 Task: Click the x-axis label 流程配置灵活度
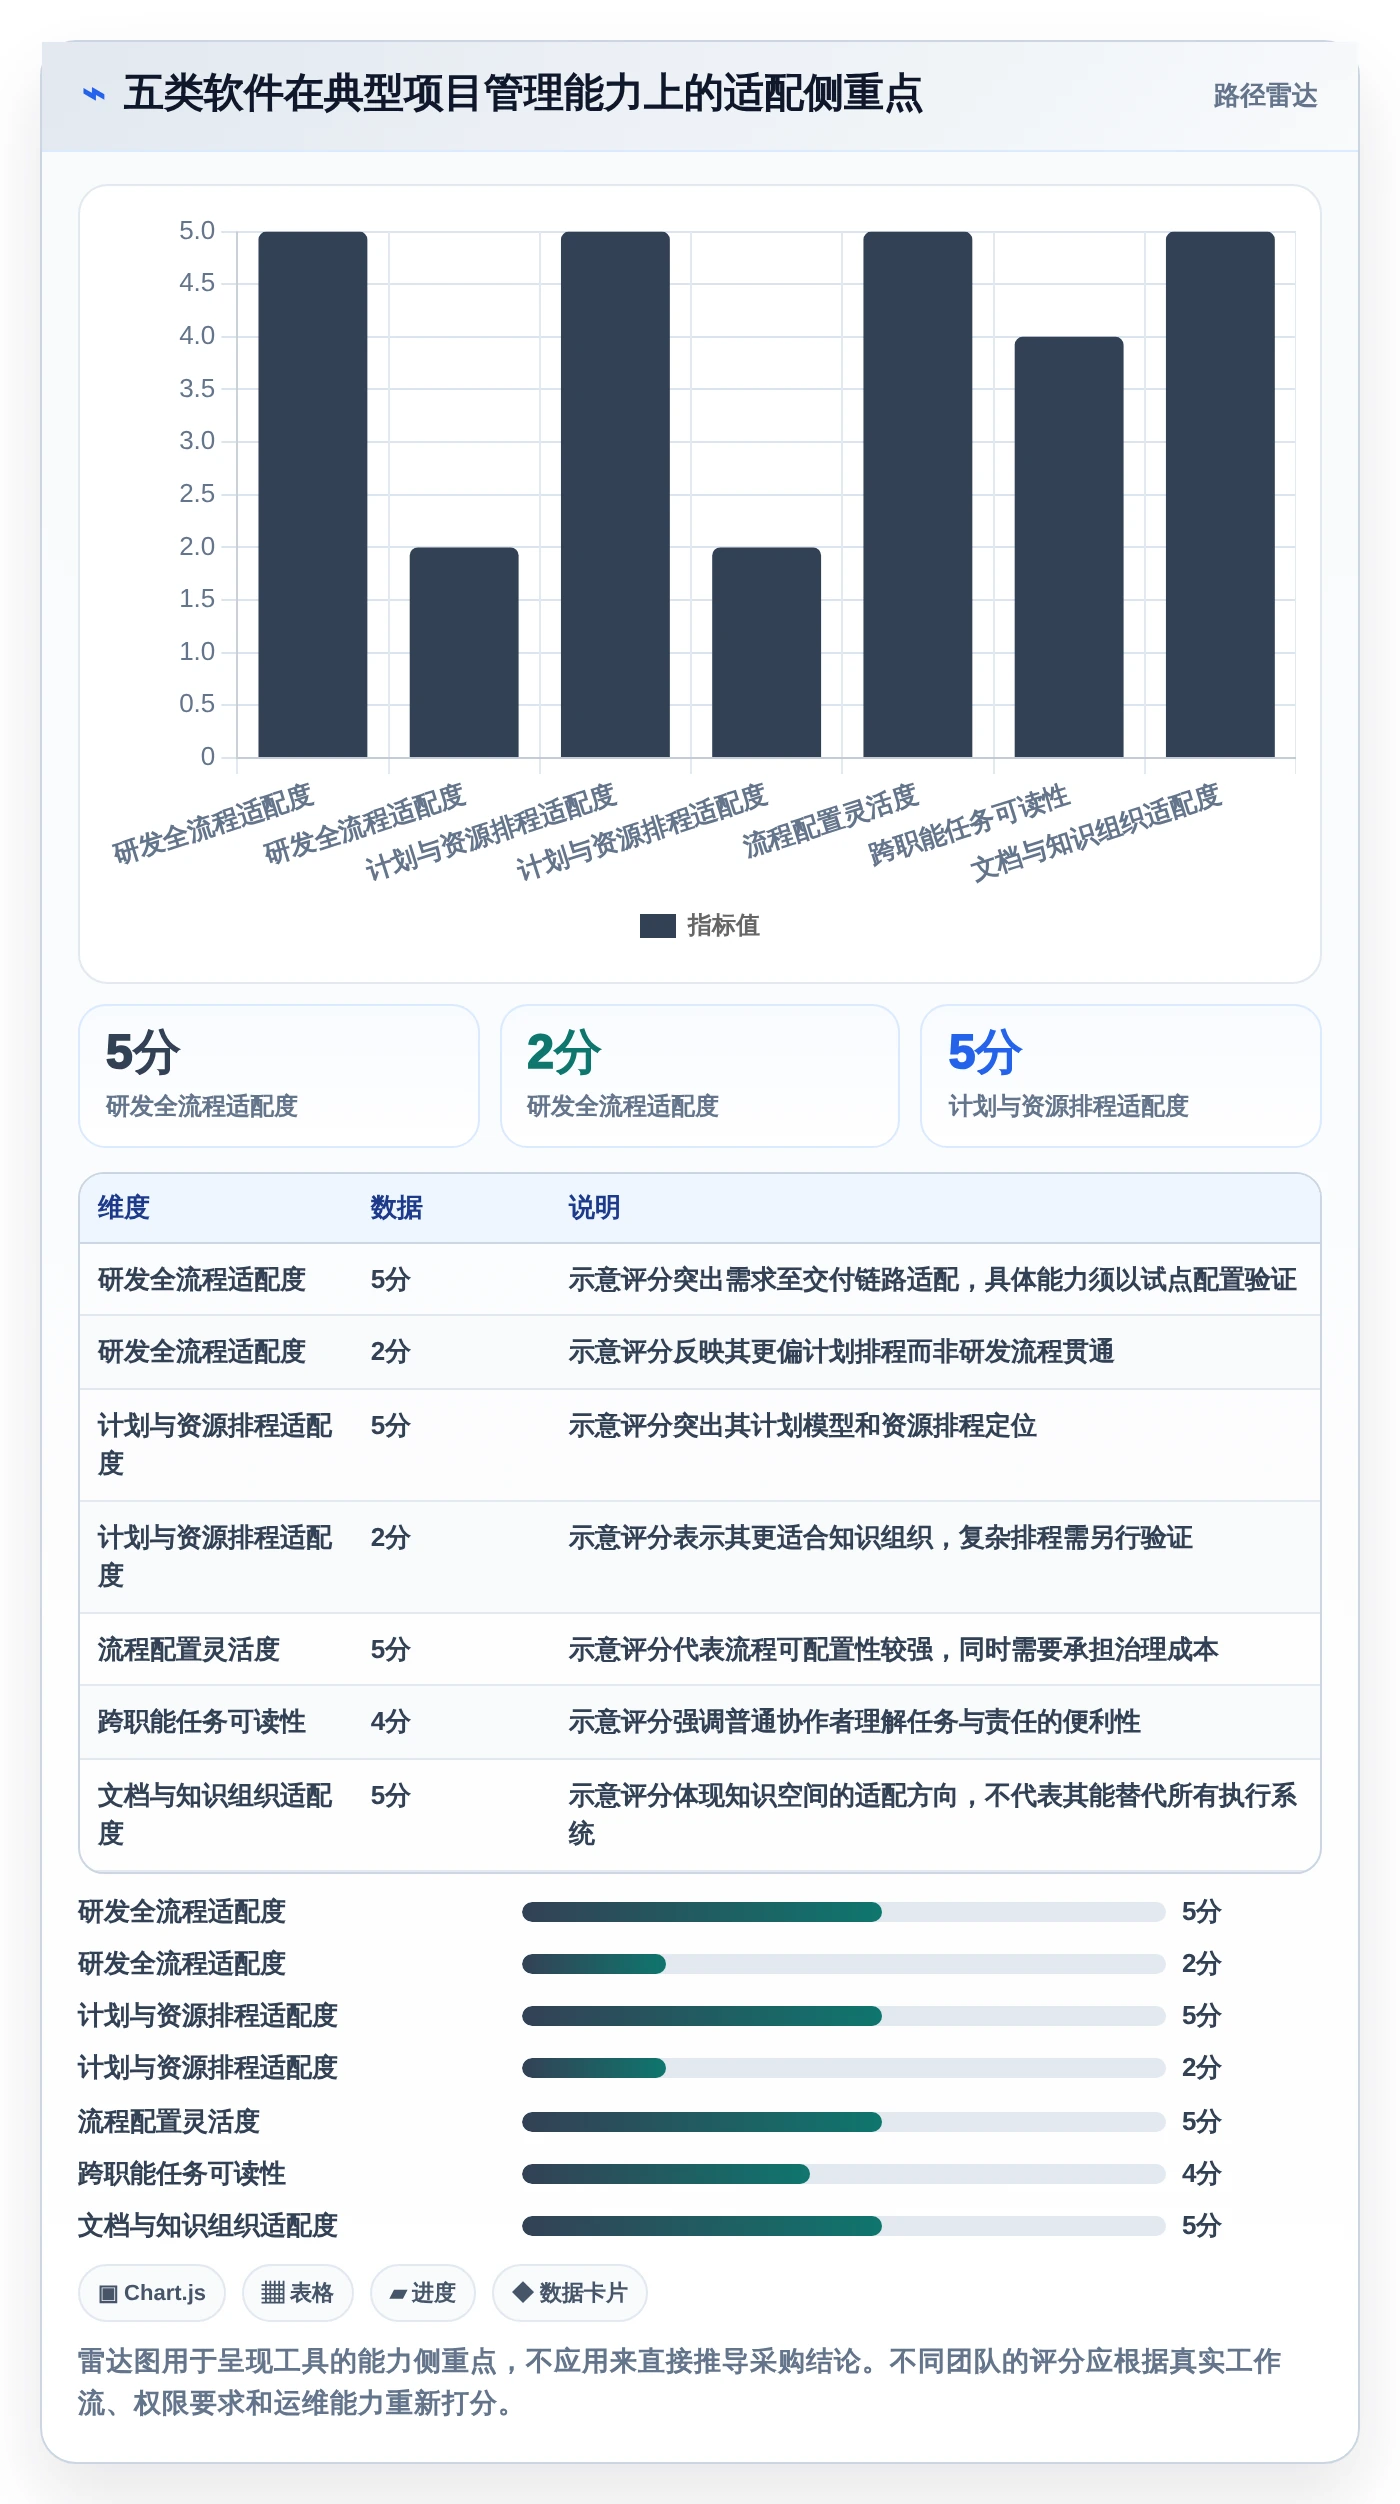(x=830, y=821)
